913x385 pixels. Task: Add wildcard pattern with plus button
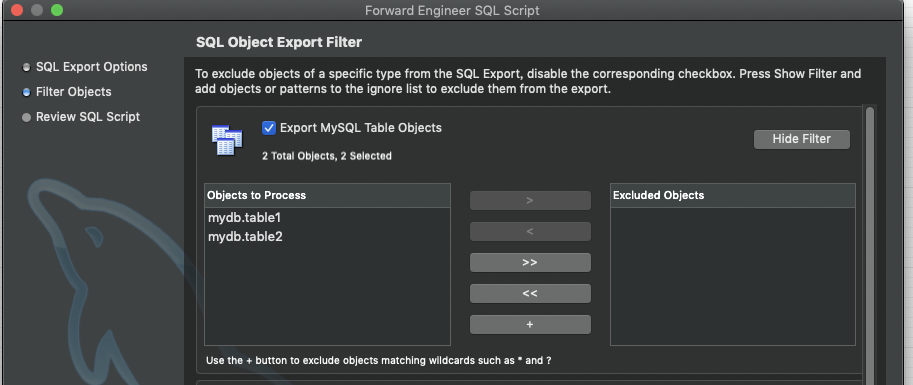pos(530,324)
